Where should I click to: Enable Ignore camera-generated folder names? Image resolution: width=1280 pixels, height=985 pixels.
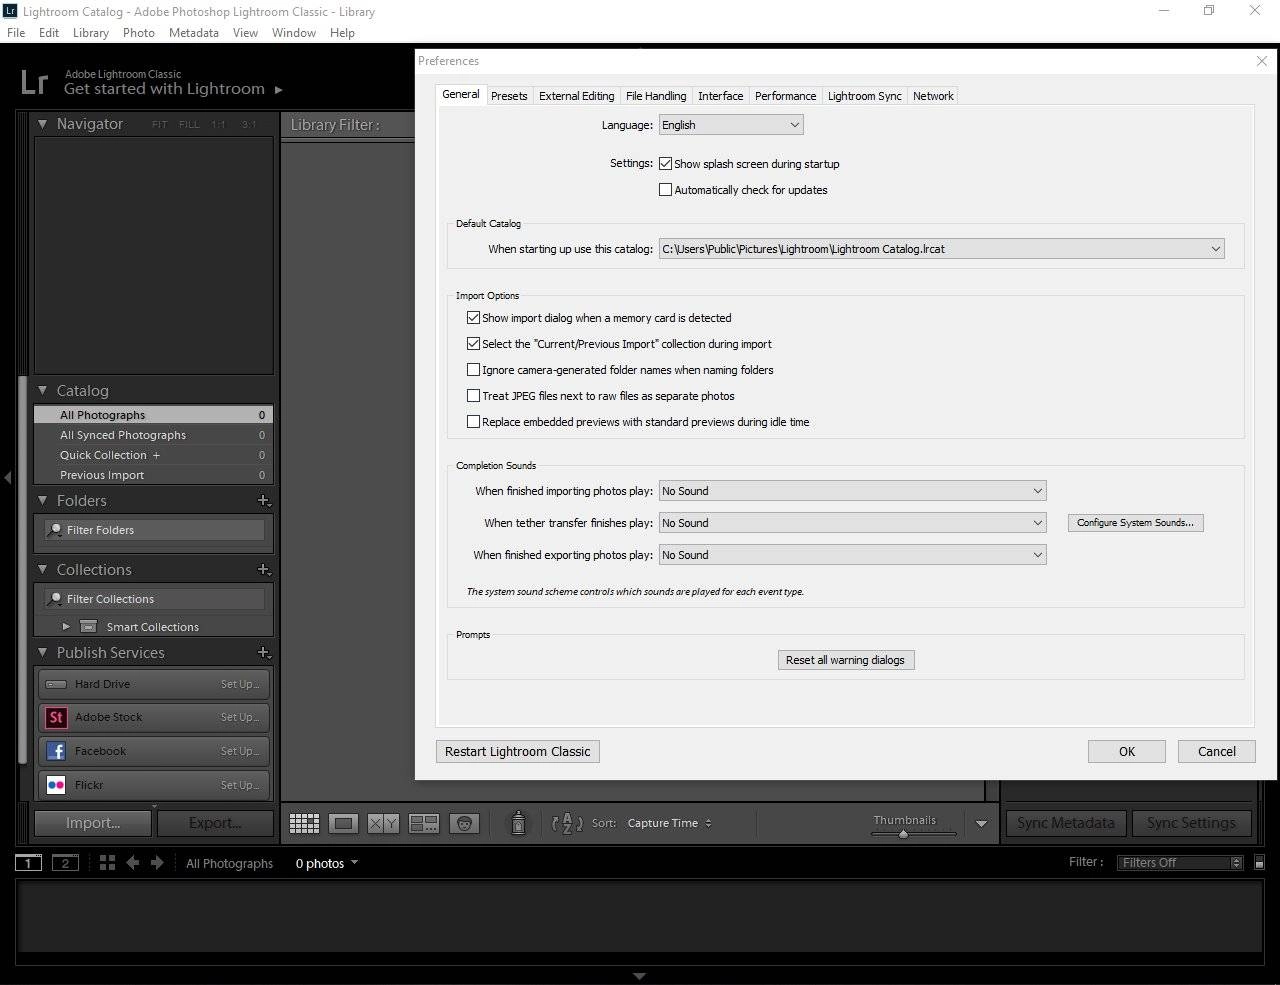point(473,370)
